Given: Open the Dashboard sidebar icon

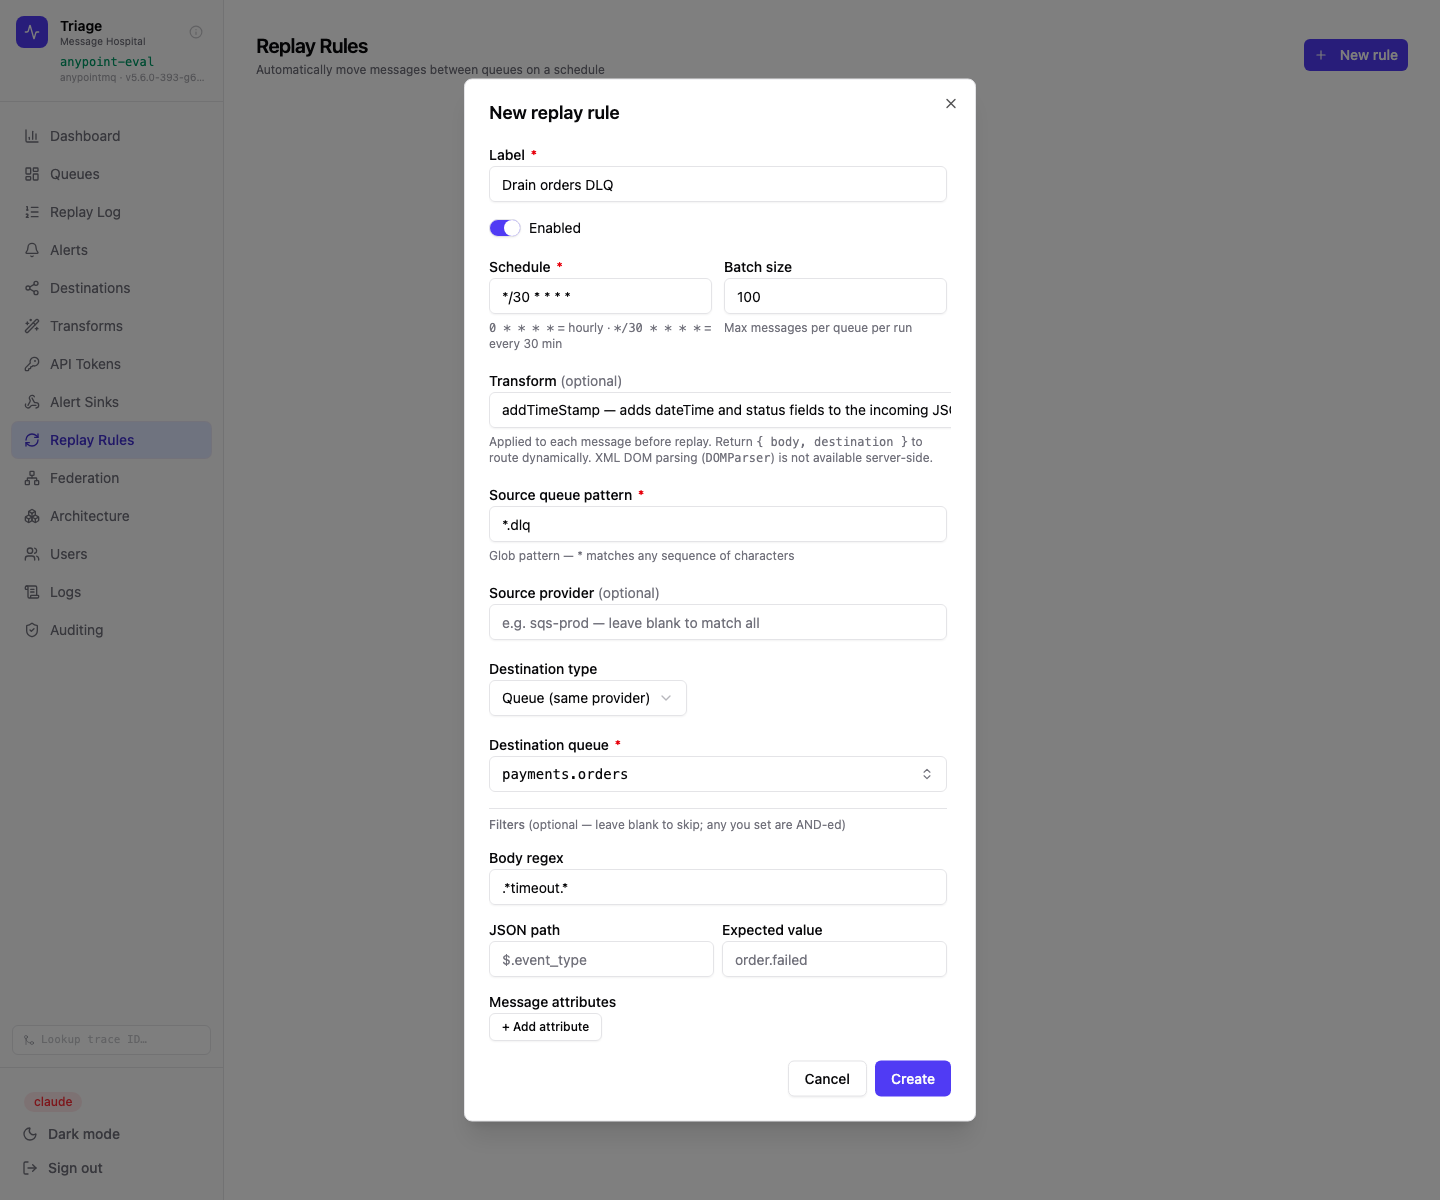Looking at the screenshot, I should pos(32,136).
